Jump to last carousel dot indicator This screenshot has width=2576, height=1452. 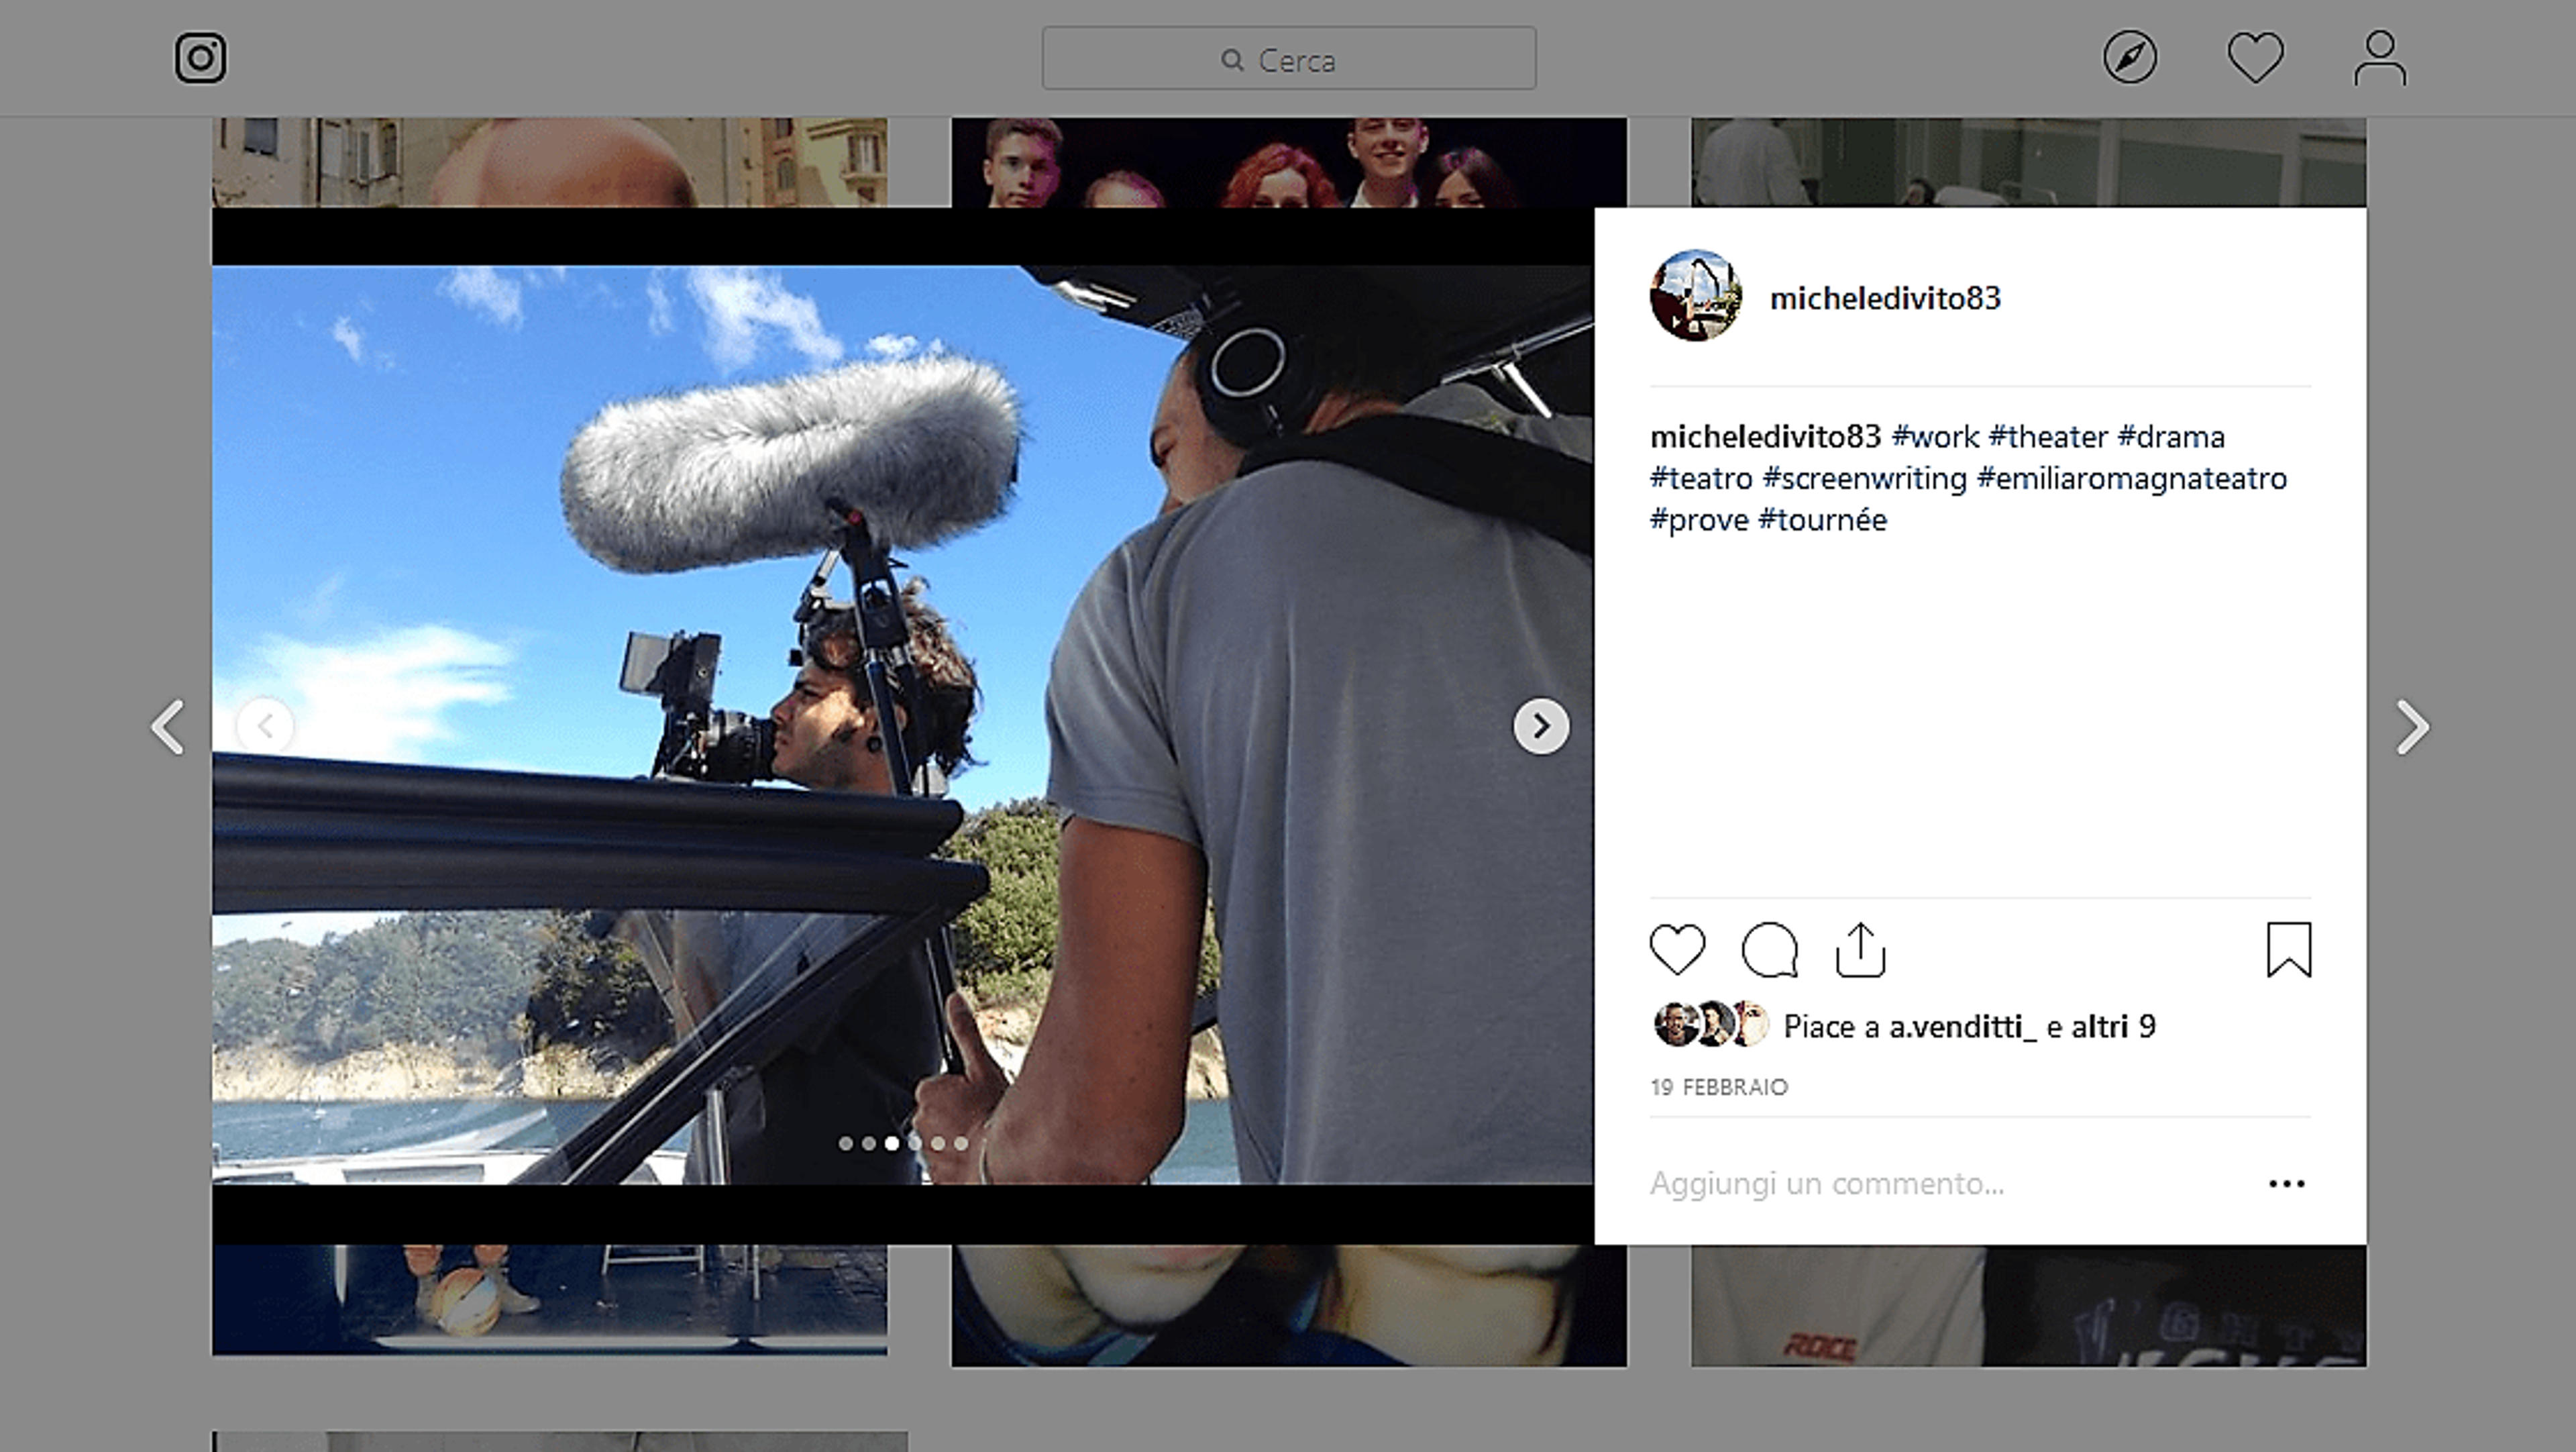[x=961, y=1143]
